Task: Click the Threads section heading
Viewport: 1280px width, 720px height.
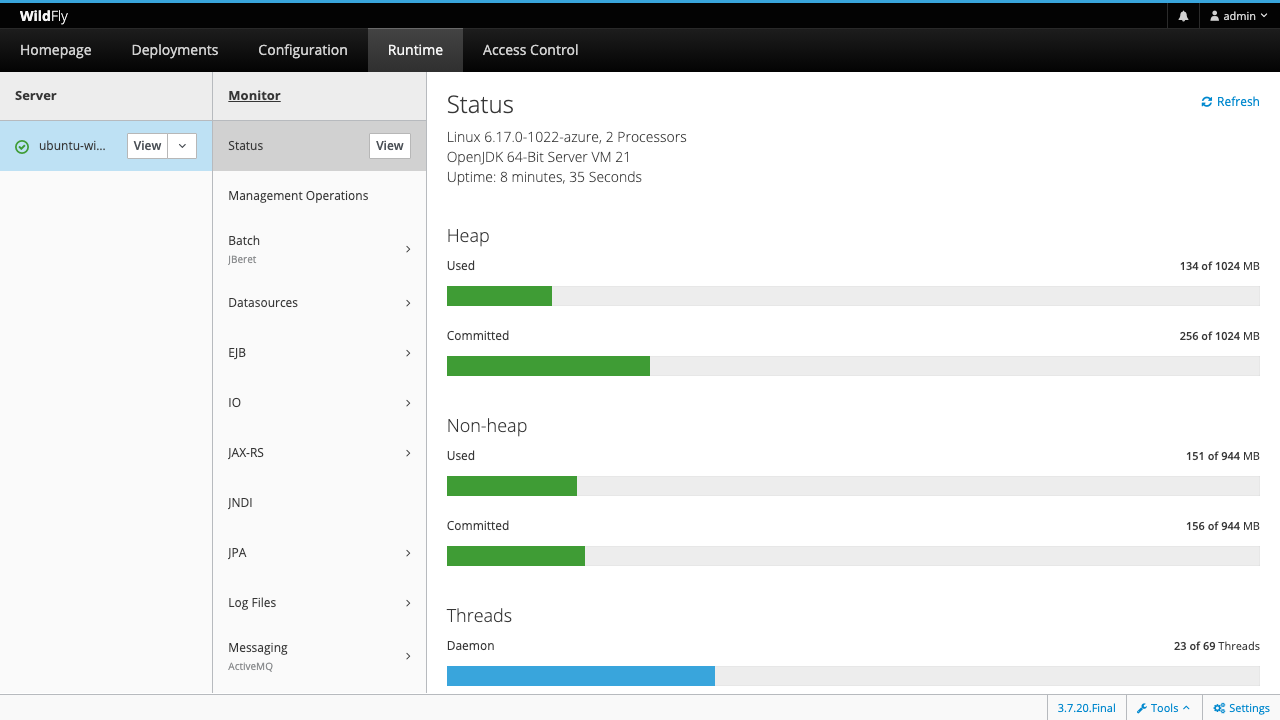Action: tap(480, 616)
